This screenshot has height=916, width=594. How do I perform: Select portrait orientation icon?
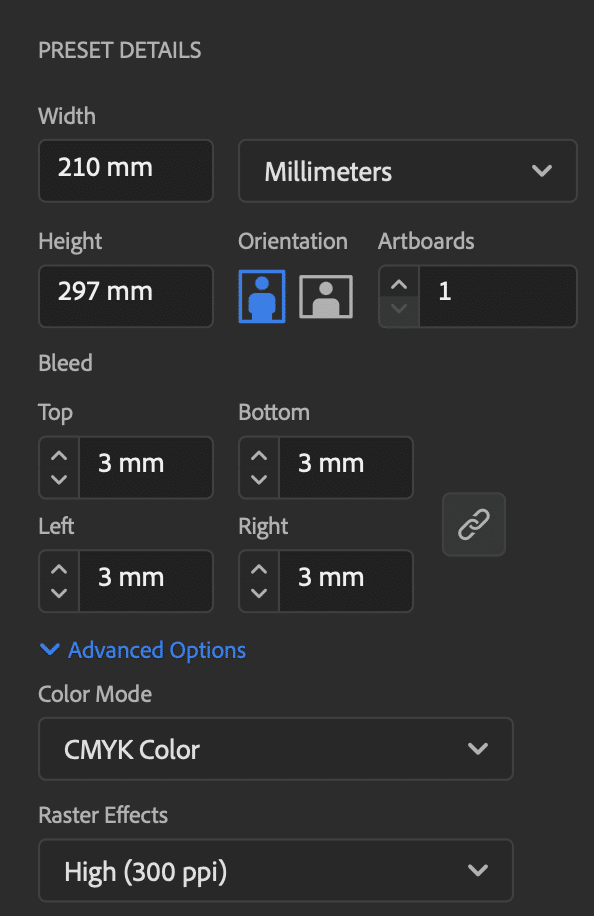pyautogui.click(x=262, y=296)
